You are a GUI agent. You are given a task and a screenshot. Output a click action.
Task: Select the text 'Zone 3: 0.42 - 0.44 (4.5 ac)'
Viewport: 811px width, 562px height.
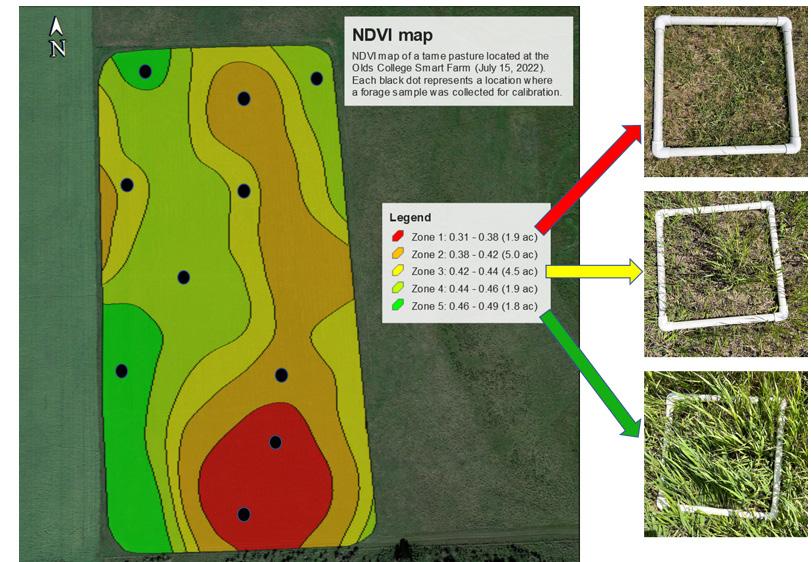pyautogui.click(x=474, y=271)
